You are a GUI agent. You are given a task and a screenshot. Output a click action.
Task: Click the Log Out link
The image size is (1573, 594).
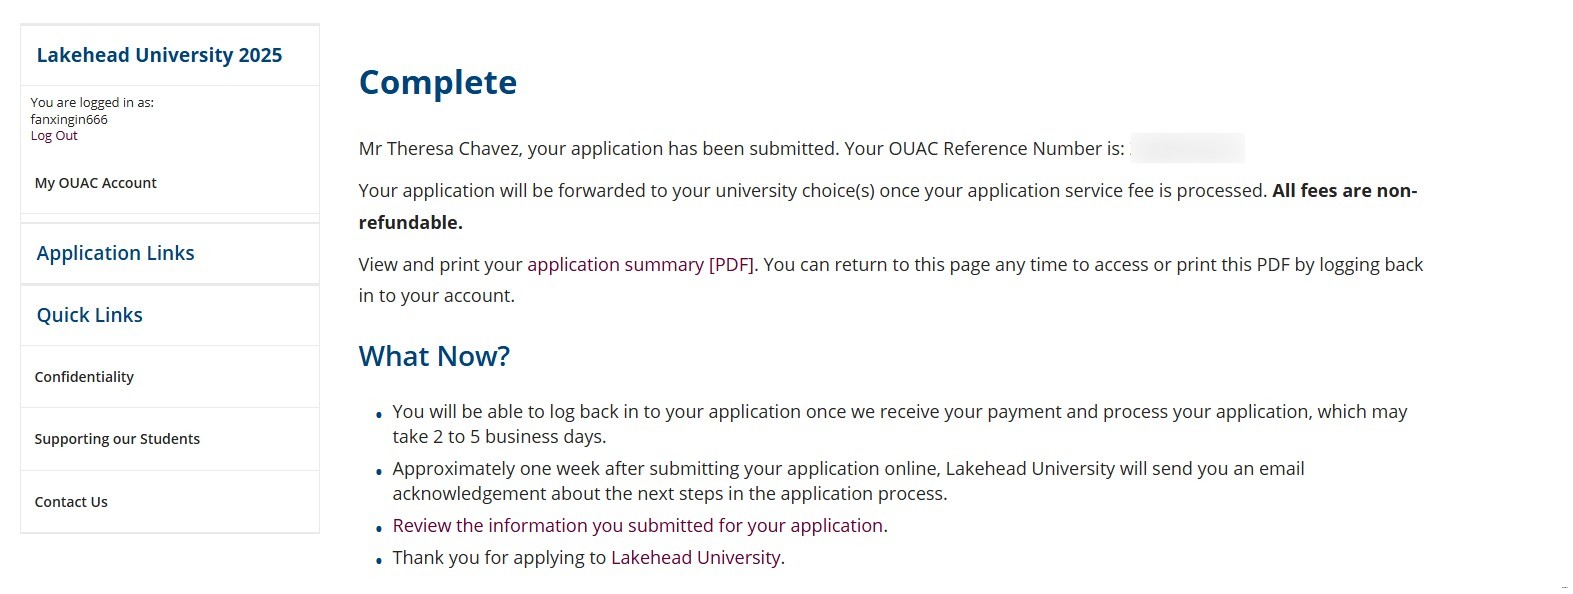54,136
